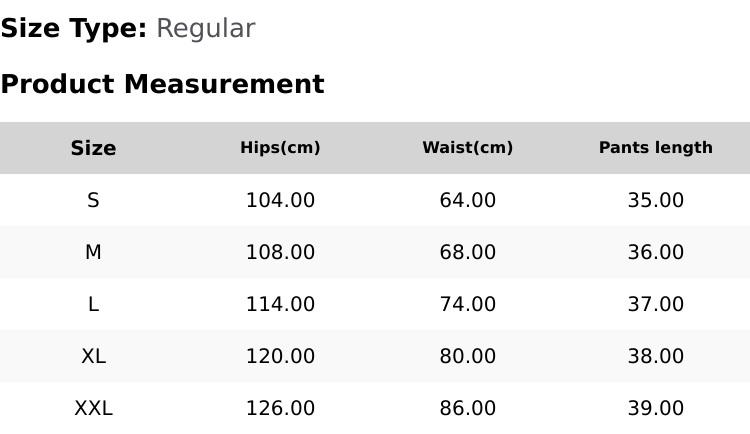Select the M size row label
750x434 pixels.
click(93, 252)
